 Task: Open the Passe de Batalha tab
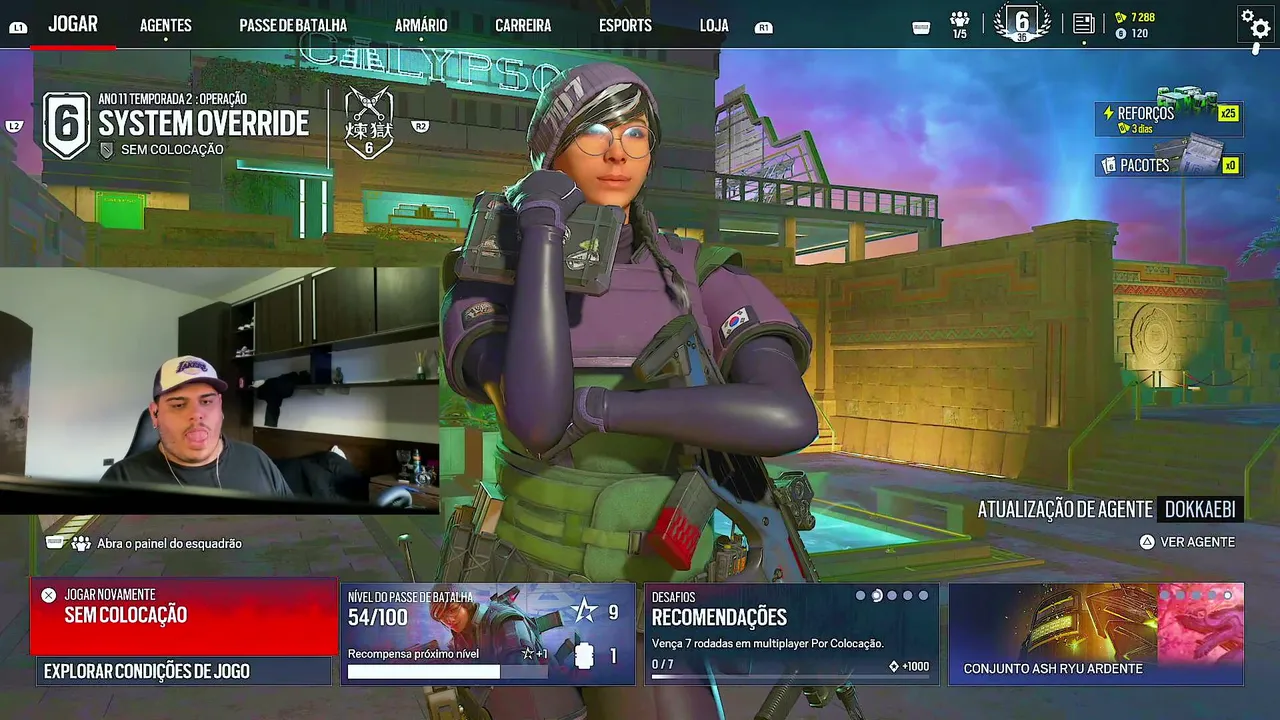(x=293, y=26)
